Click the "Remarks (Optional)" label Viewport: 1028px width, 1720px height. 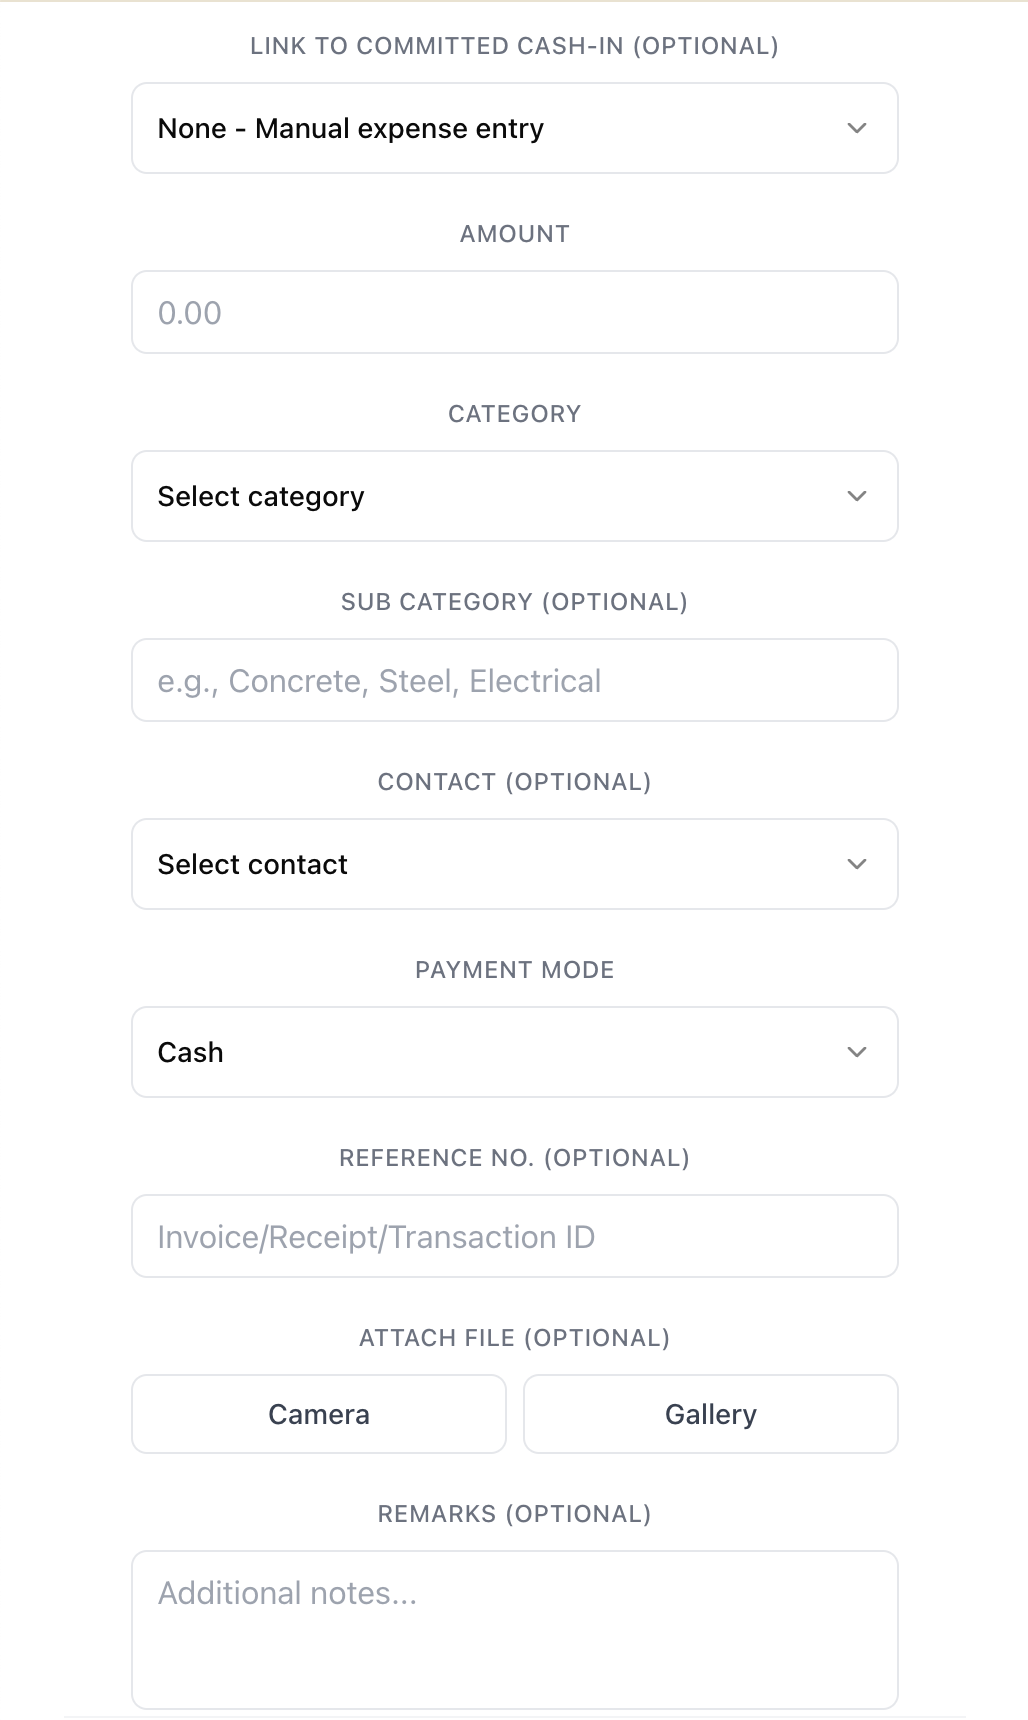coord(514,1514)
